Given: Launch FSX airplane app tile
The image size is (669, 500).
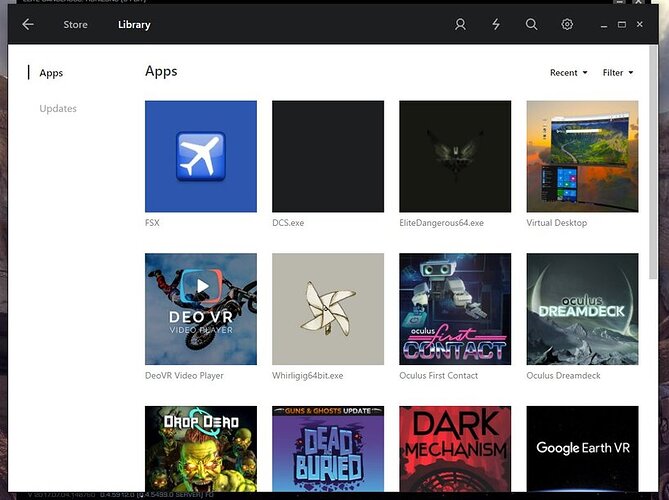Looking at the screenshot, I should [x=200, y=156].
